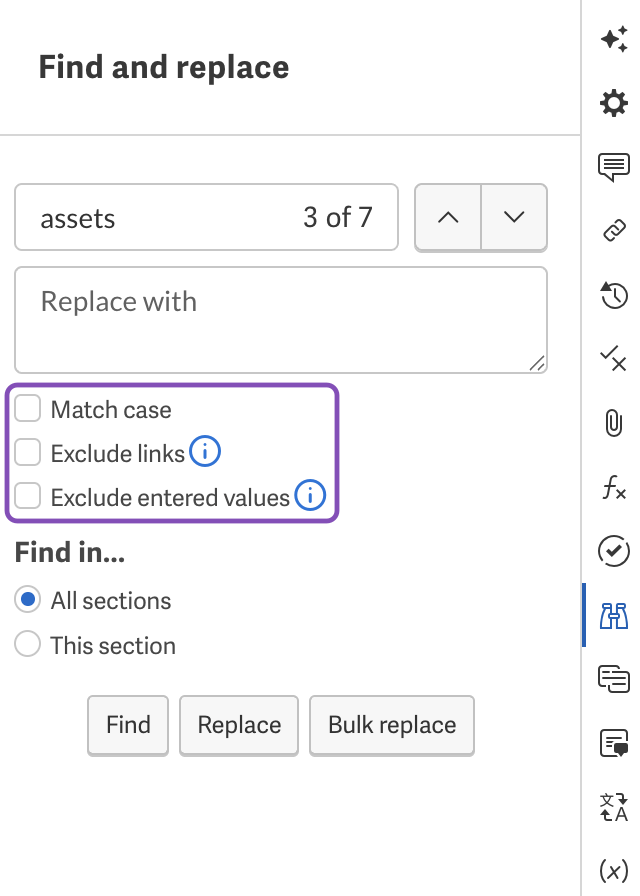Click the Find button
The image size is (640, 896).
tap(128, 725)
